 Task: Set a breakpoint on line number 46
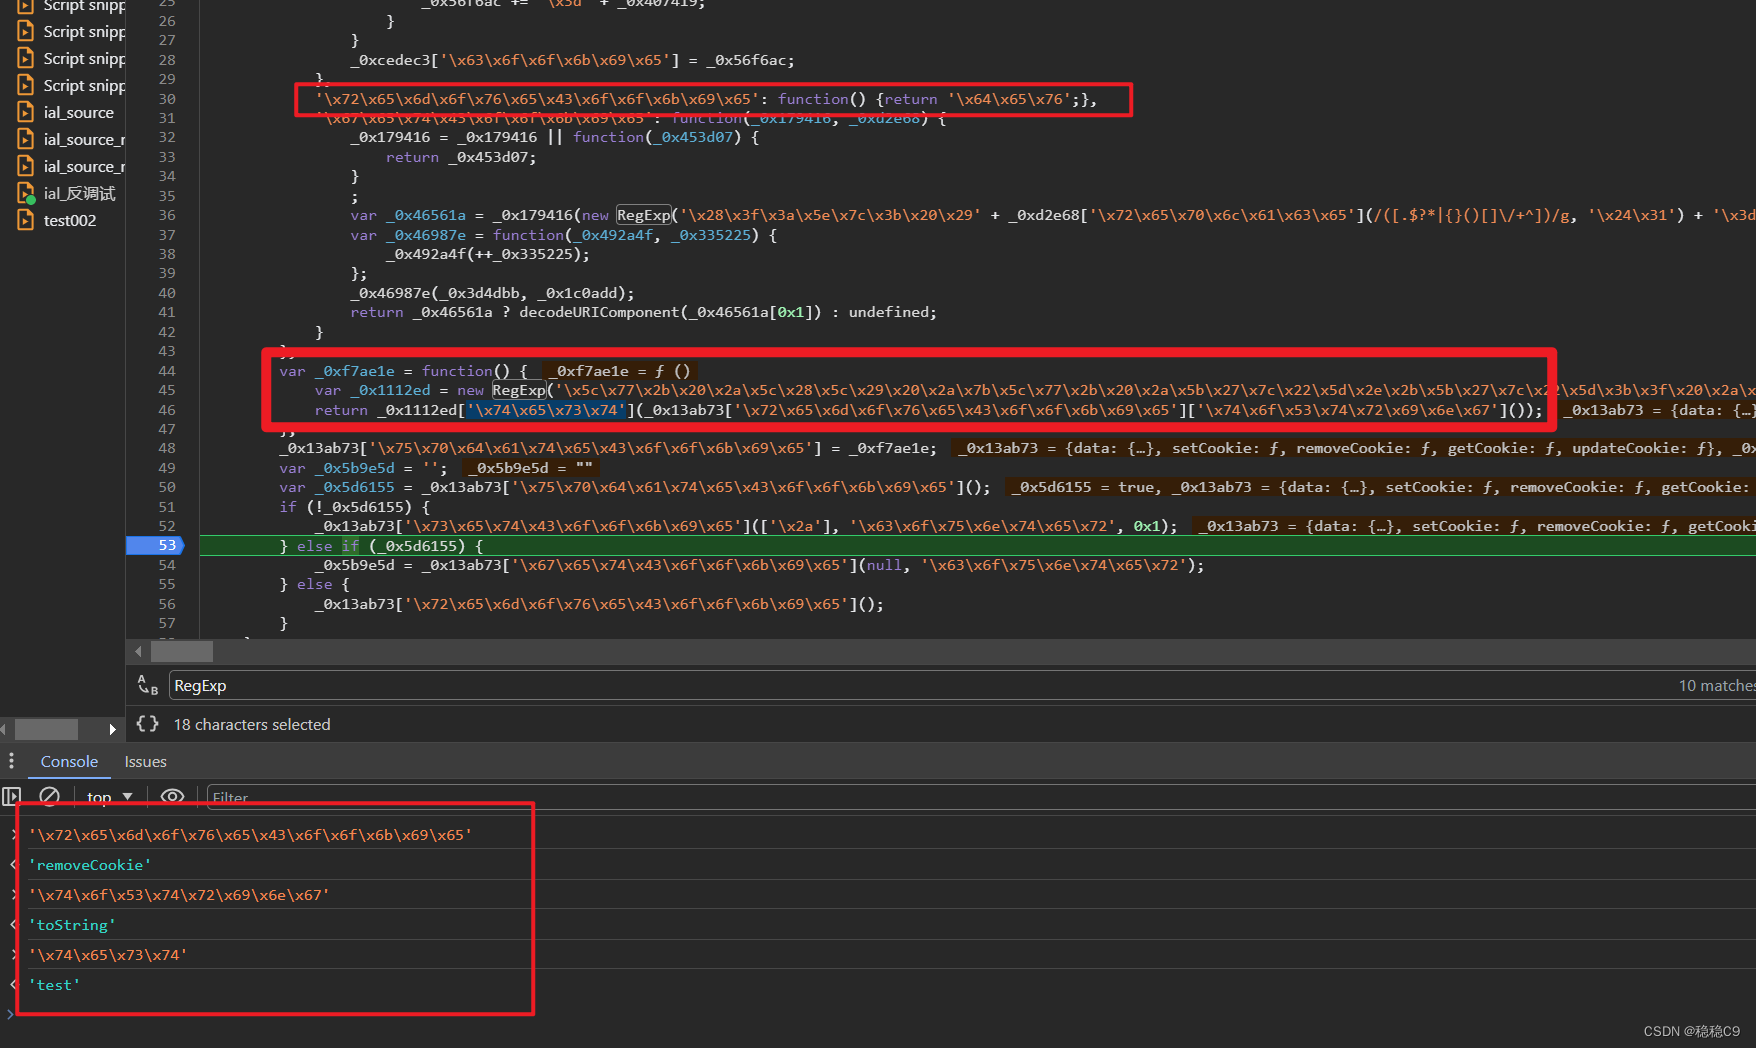pos(166,410)
